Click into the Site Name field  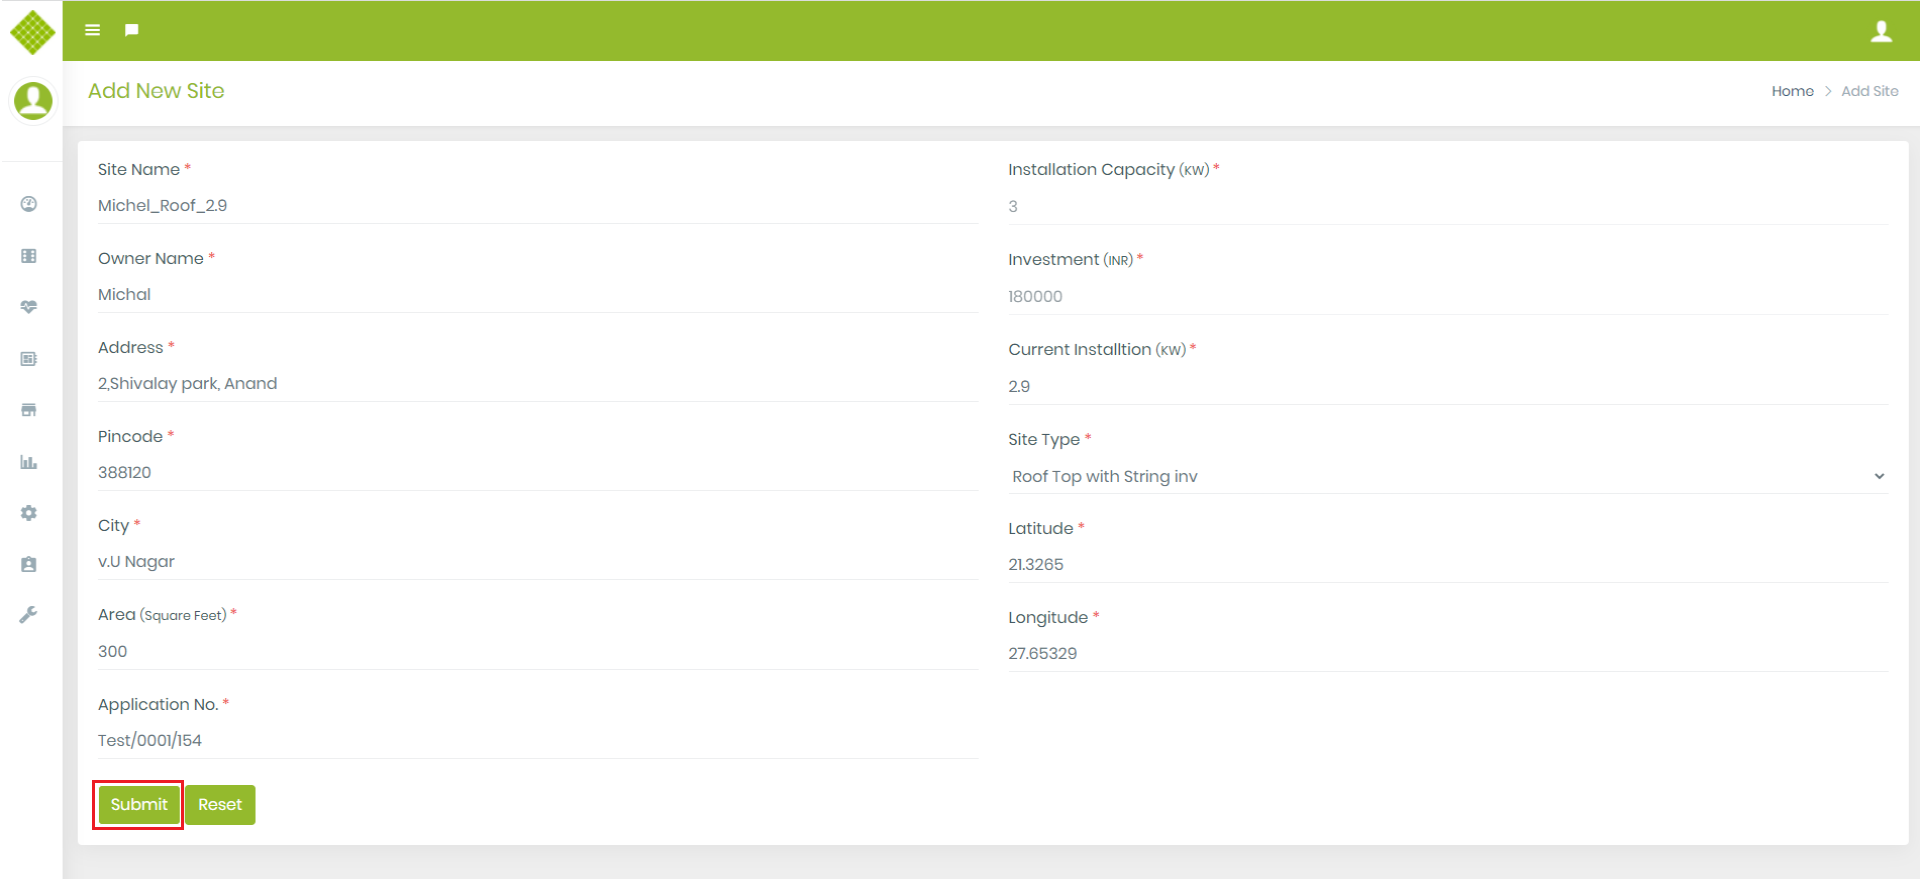(x=537, y=206)
